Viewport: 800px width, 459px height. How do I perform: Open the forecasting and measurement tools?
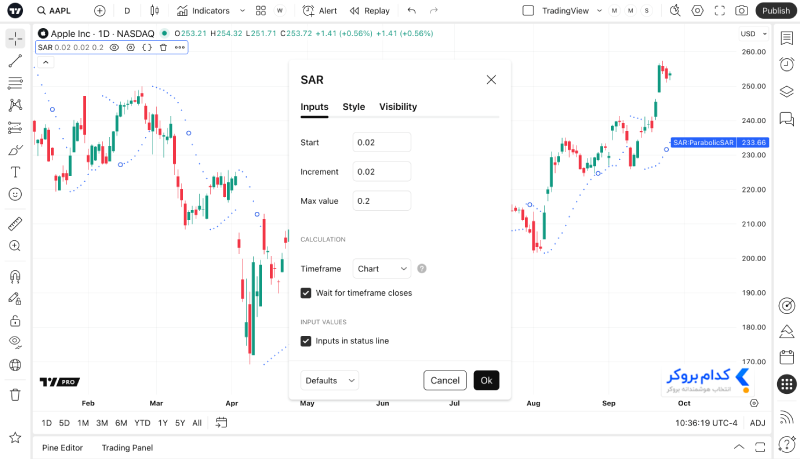(x=15, y=128)
